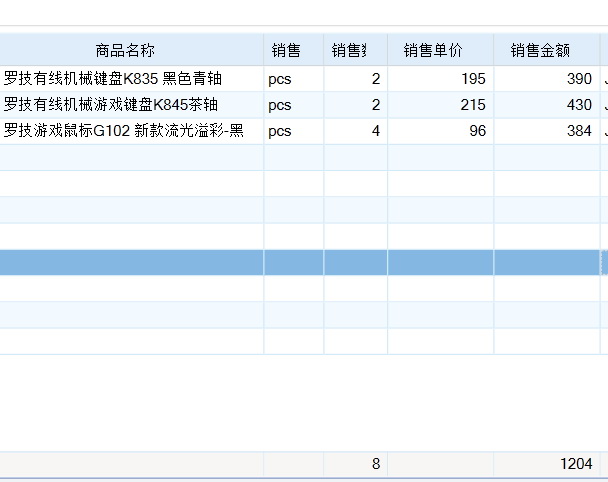This screenshot has width=608, height=482.
Task: Click quantity 2 in K835 row
Action: point(356,79)
